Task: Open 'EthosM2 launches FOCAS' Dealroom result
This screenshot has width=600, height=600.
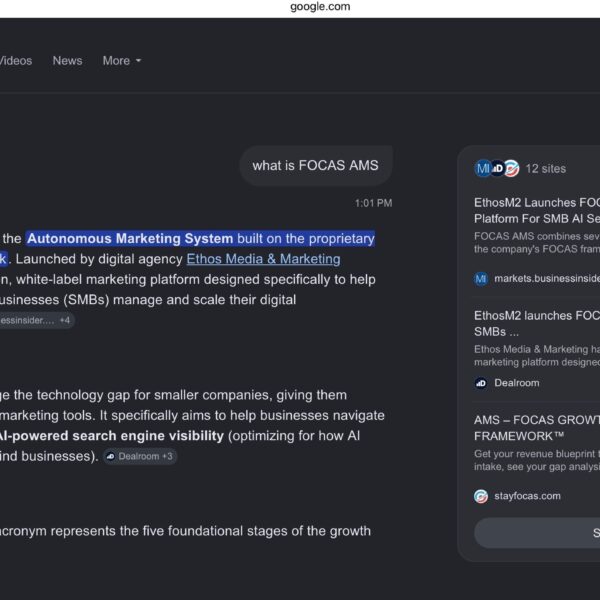Action: point(537,323)
